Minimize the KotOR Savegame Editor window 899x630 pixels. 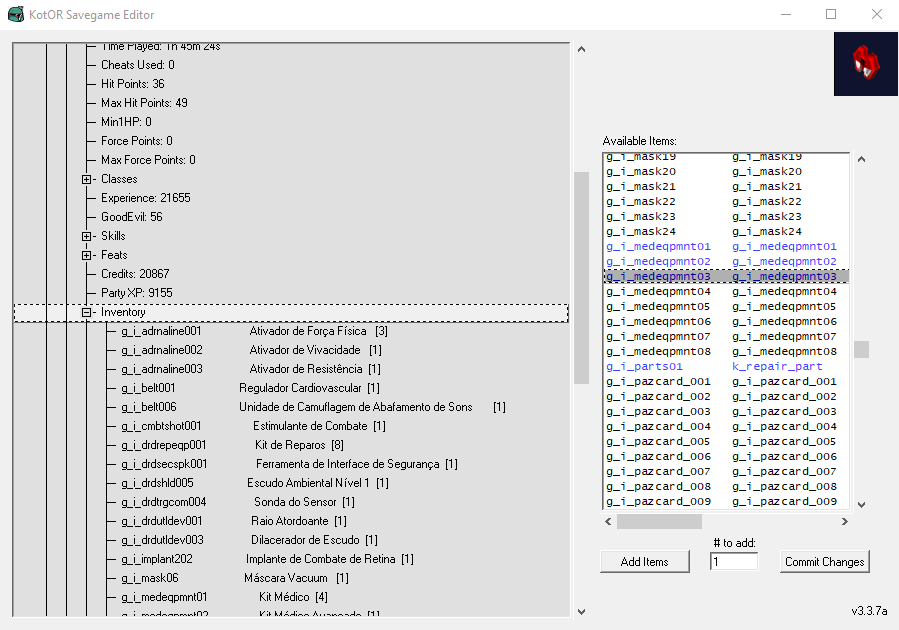point(785,14)
